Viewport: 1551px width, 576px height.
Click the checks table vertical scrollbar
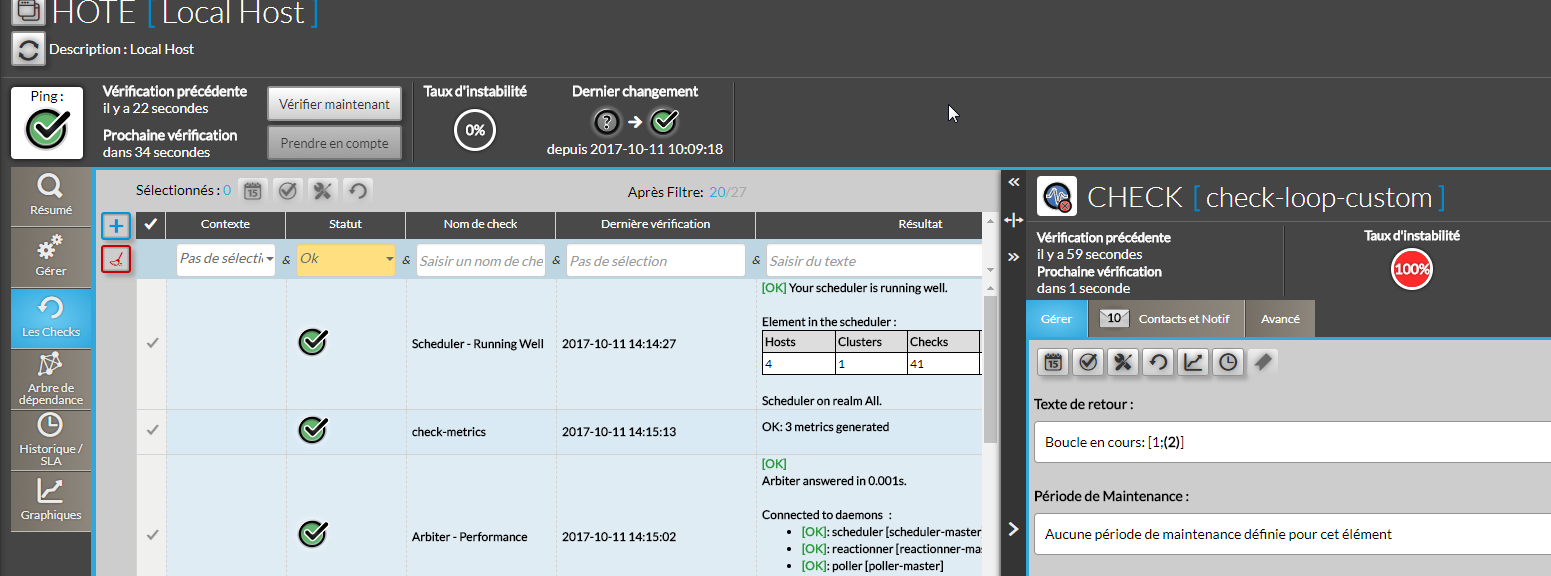coord(990,370)
